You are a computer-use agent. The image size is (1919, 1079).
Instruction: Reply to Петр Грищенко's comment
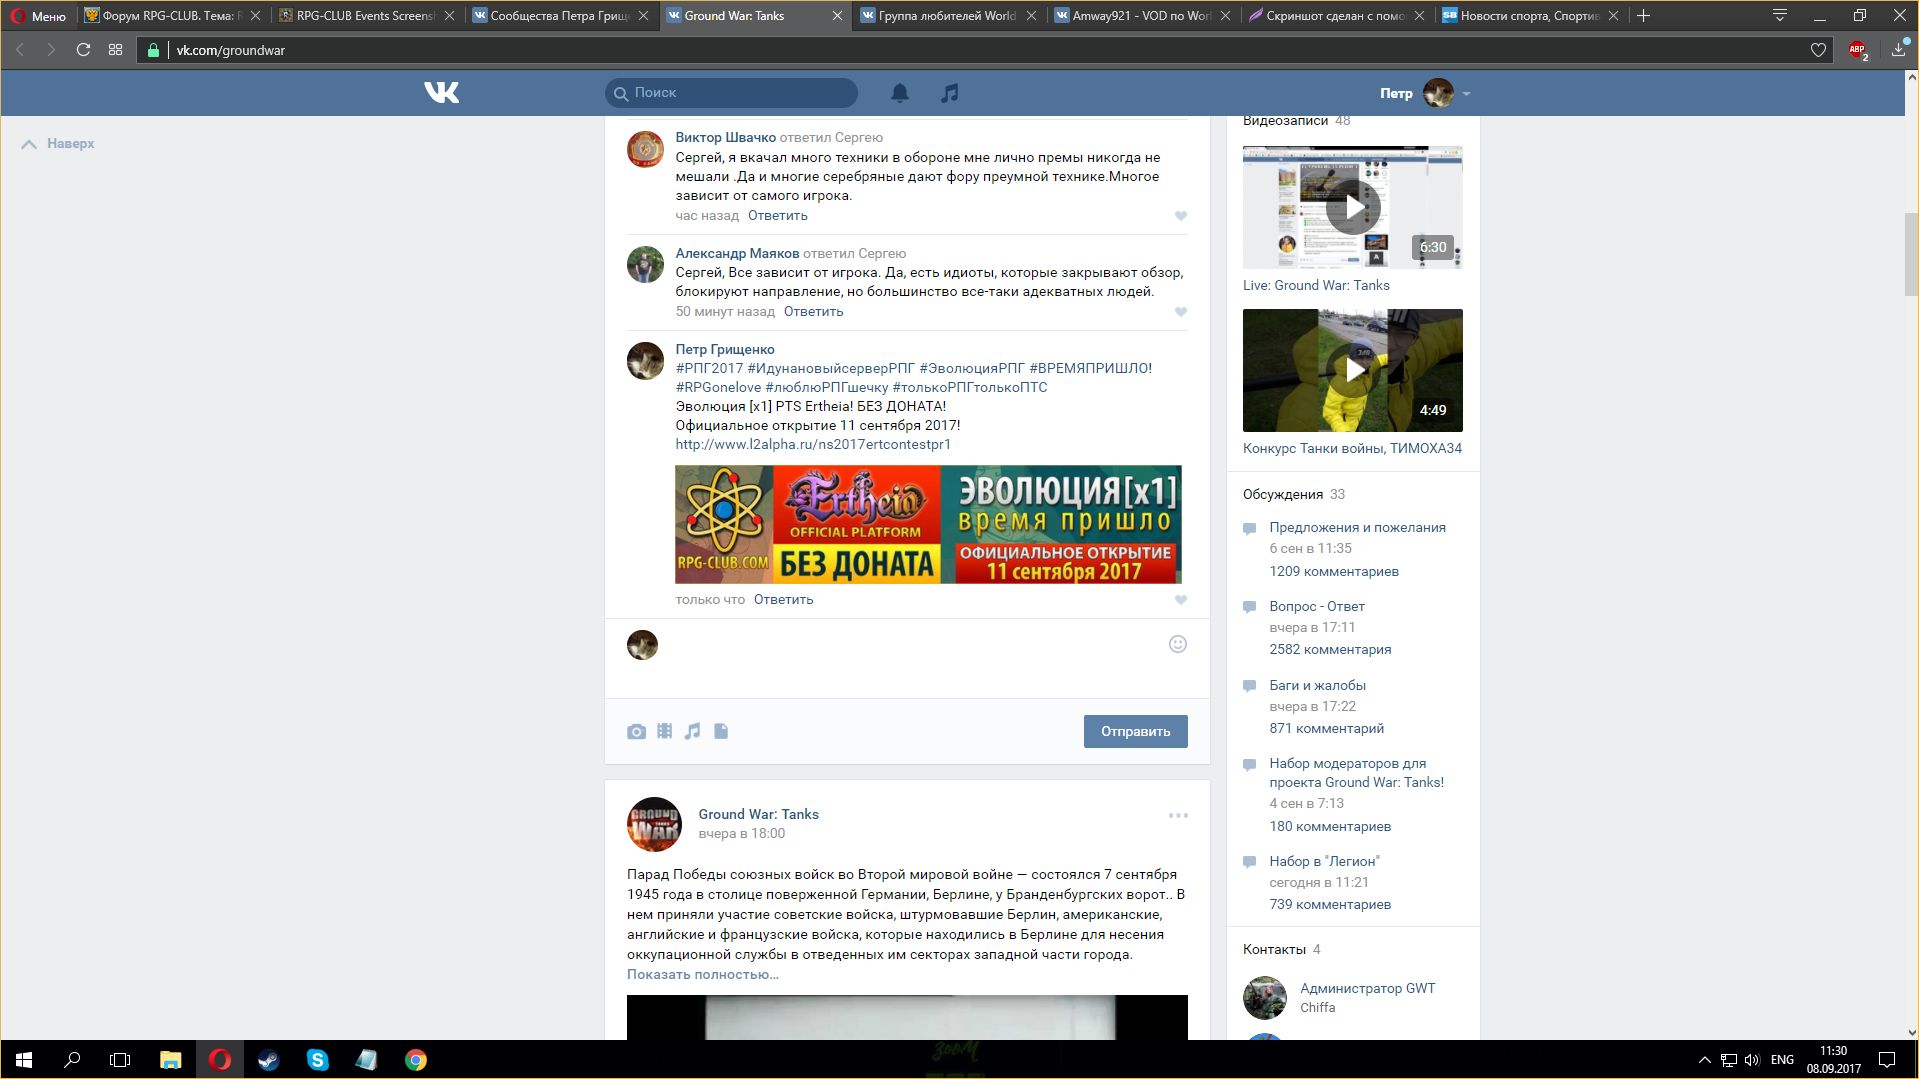point(783,599)
